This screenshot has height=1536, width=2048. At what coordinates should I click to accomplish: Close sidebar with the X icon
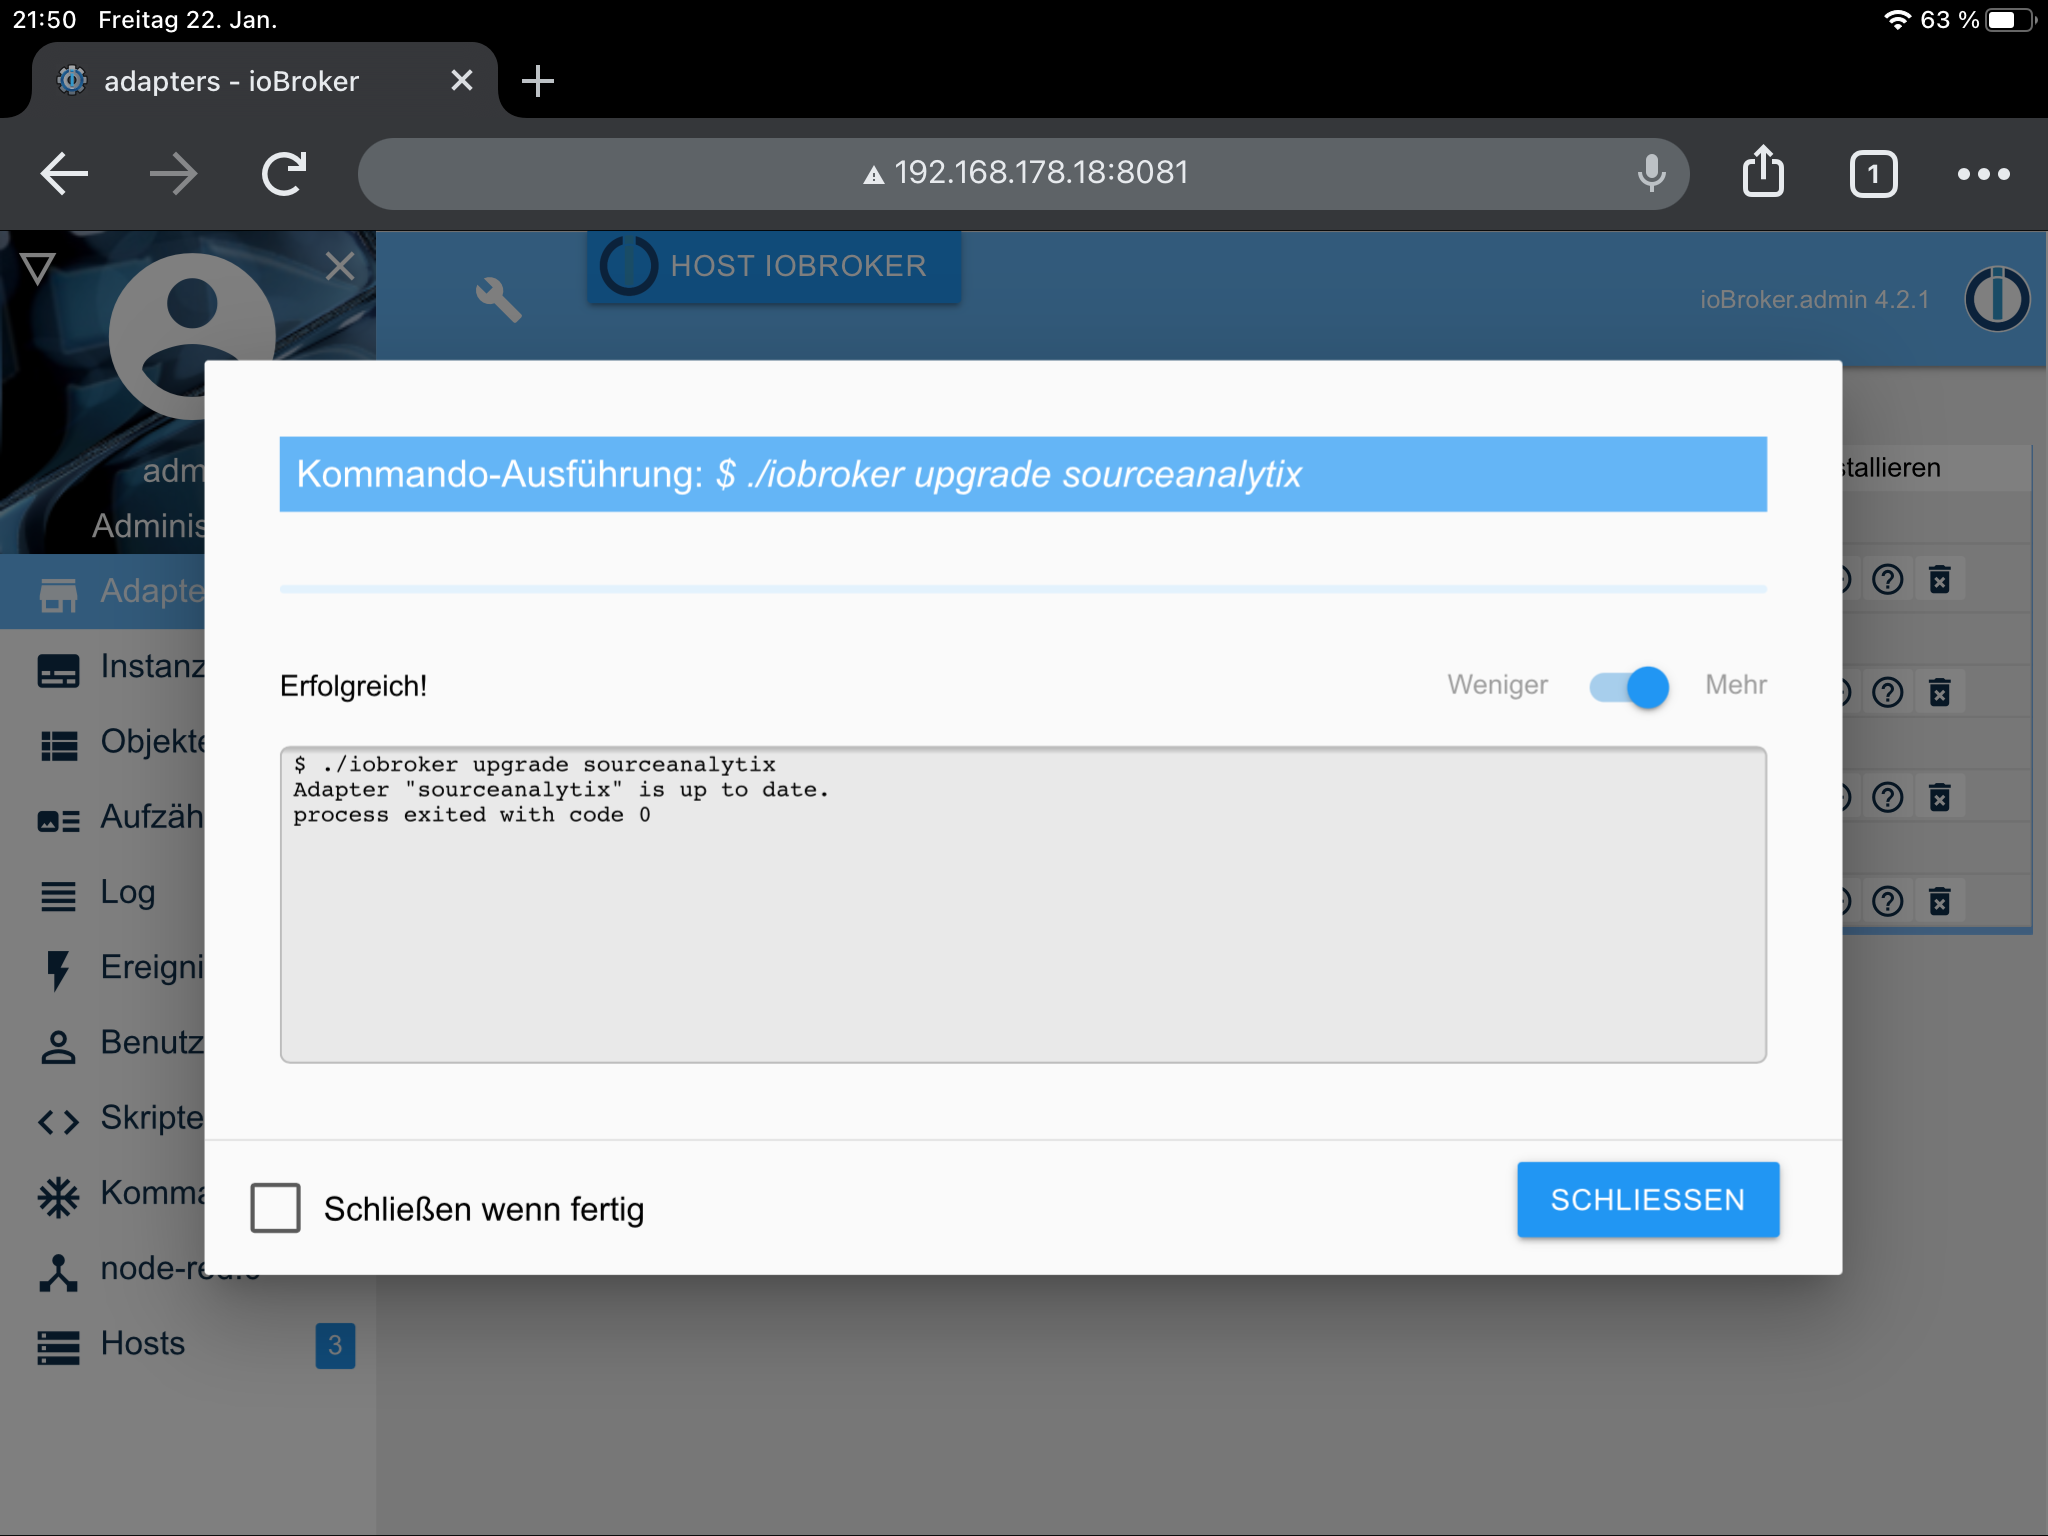click(340, 266)
